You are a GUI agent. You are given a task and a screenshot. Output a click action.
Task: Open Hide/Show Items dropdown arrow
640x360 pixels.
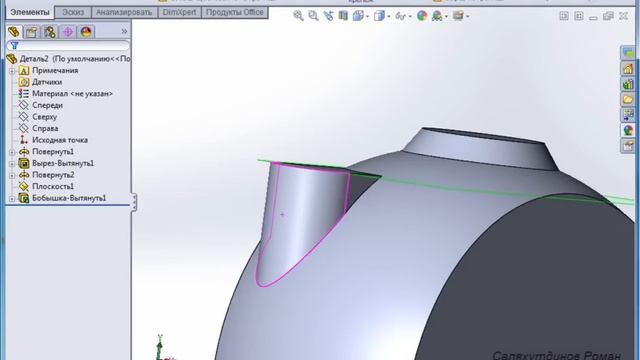410,17
